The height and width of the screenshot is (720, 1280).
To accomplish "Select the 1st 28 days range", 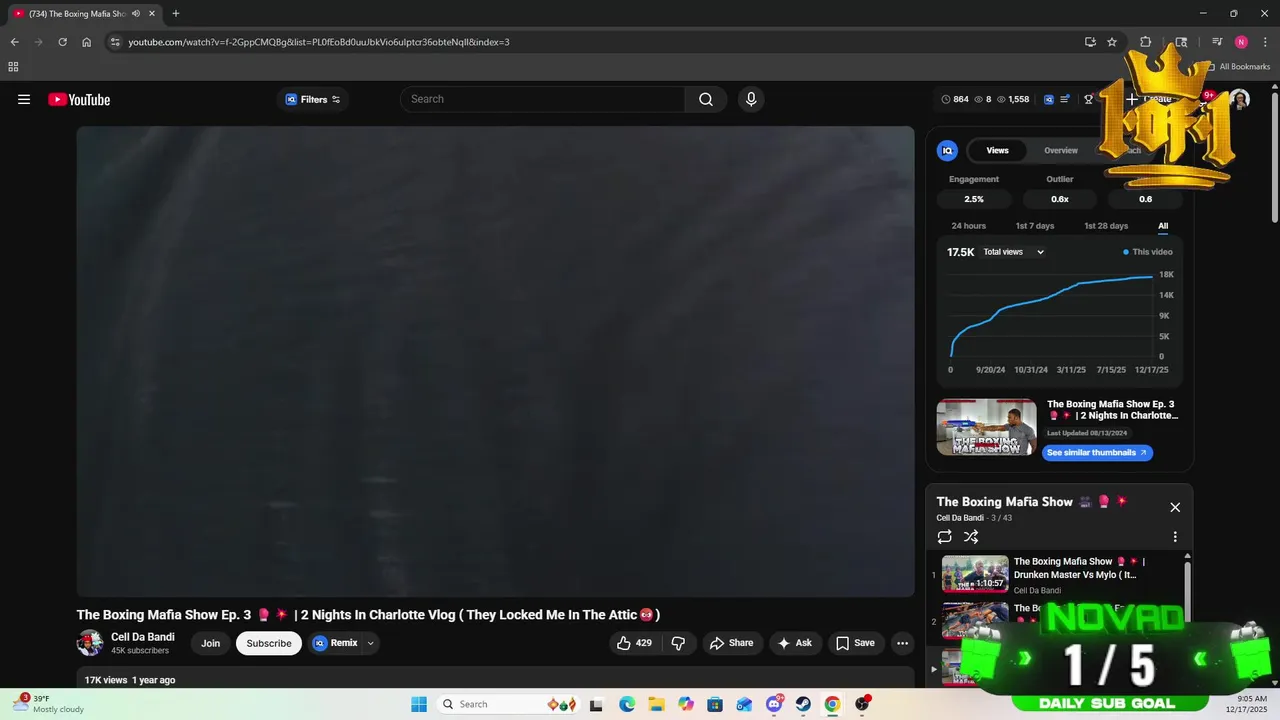I will [1106, 226].
